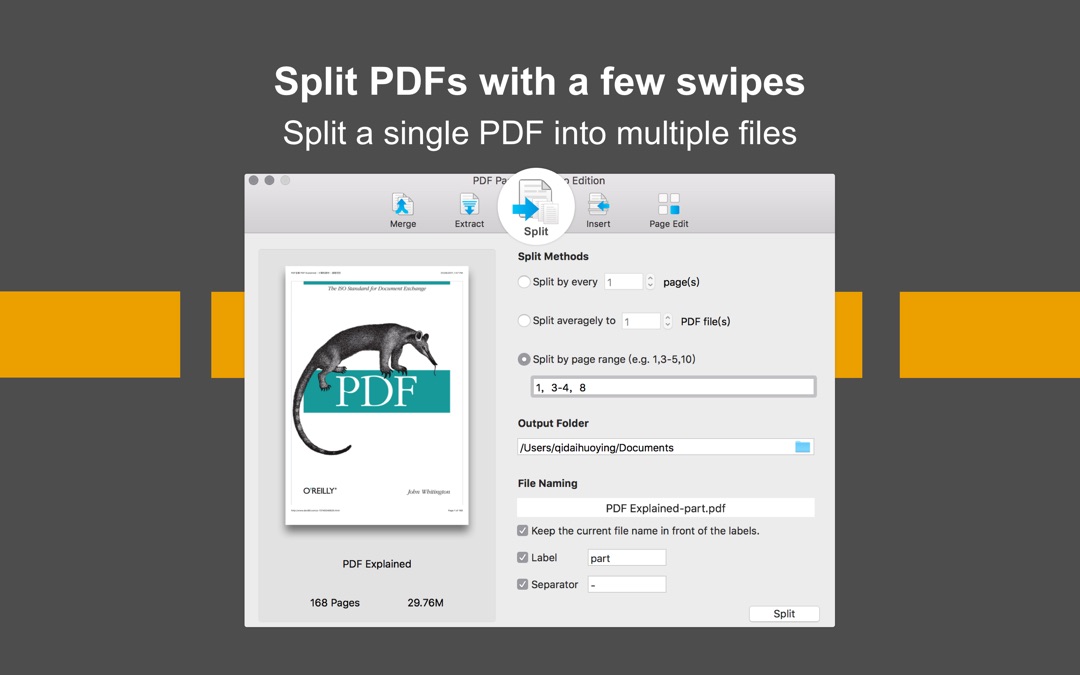1080x675 pixels.
Task: Open the Extract tool
Action: click(469, 211)
